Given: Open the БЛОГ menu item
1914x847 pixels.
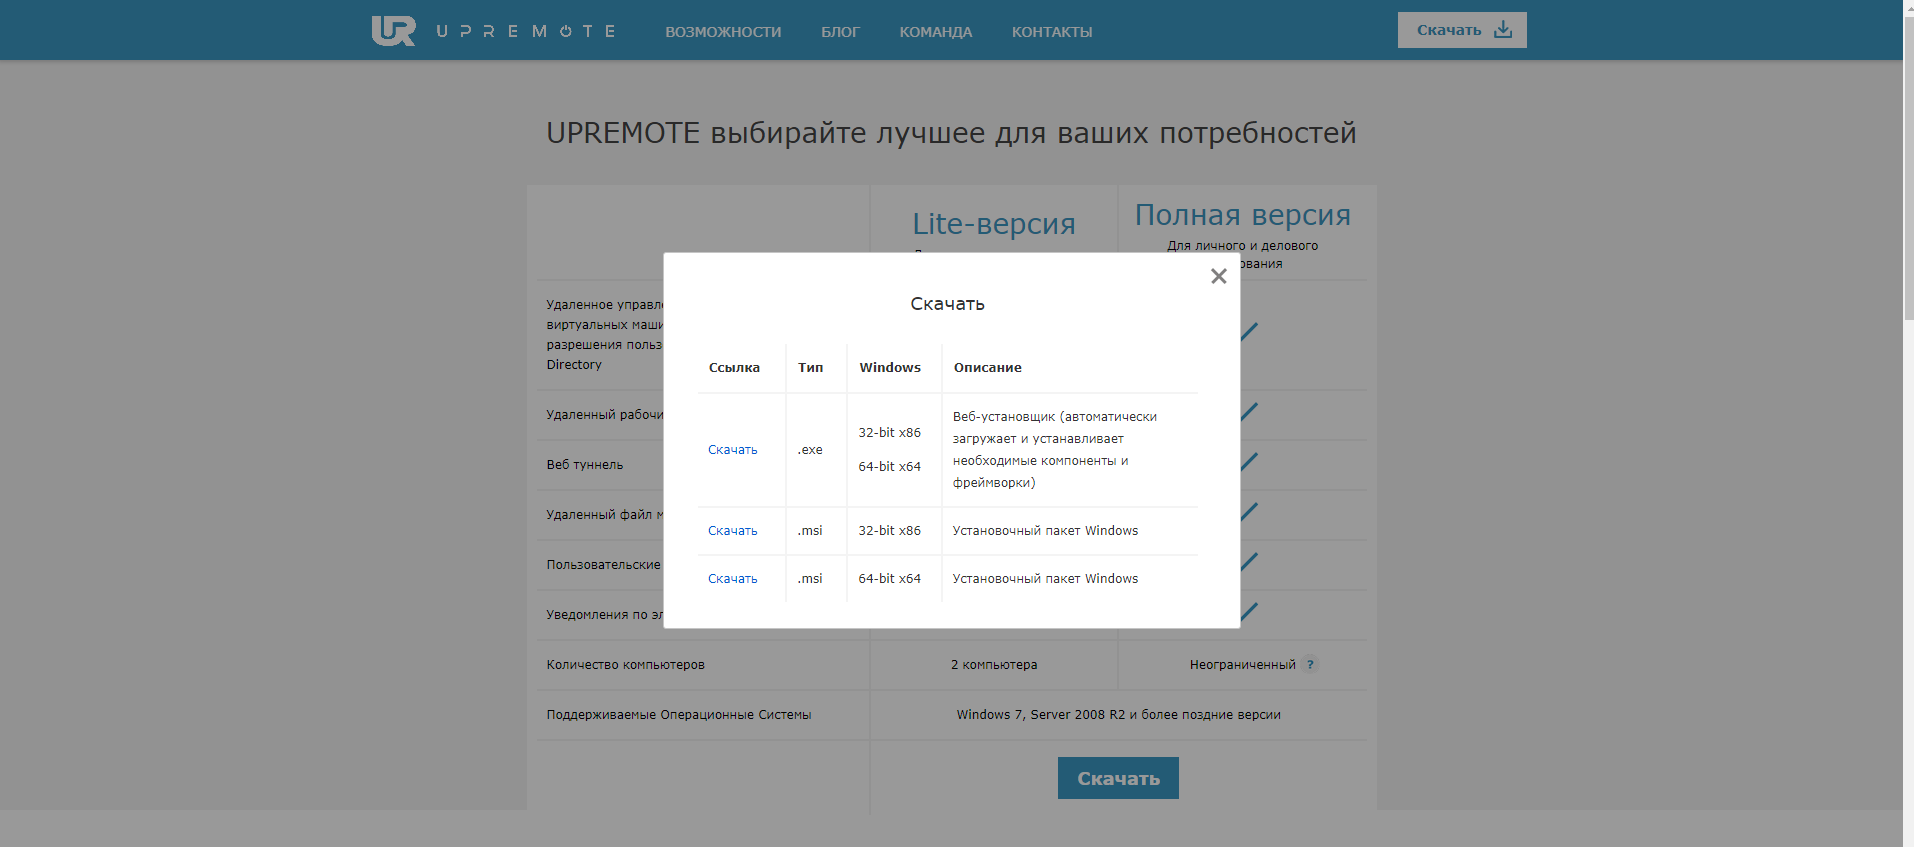Looking at the screenshot, I should point(840,32).
